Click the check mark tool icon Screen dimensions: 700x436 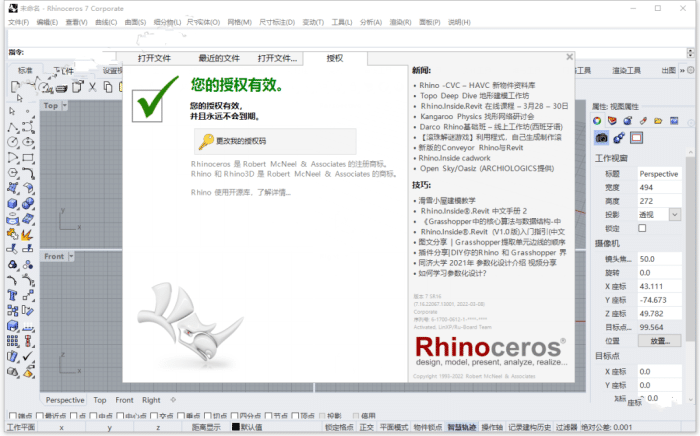(28, 356)
